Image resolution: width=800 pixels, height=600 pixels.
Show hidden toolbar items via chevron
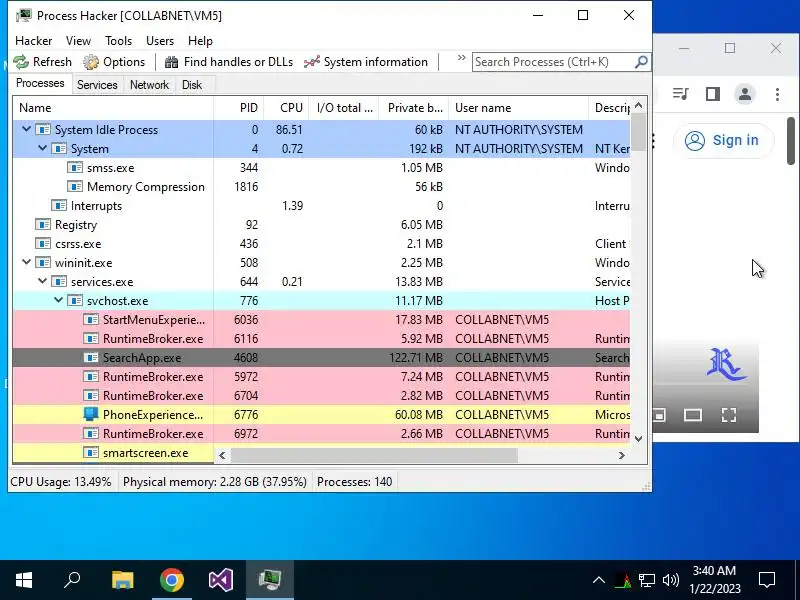pyautogui.click(x=461, y=58)
